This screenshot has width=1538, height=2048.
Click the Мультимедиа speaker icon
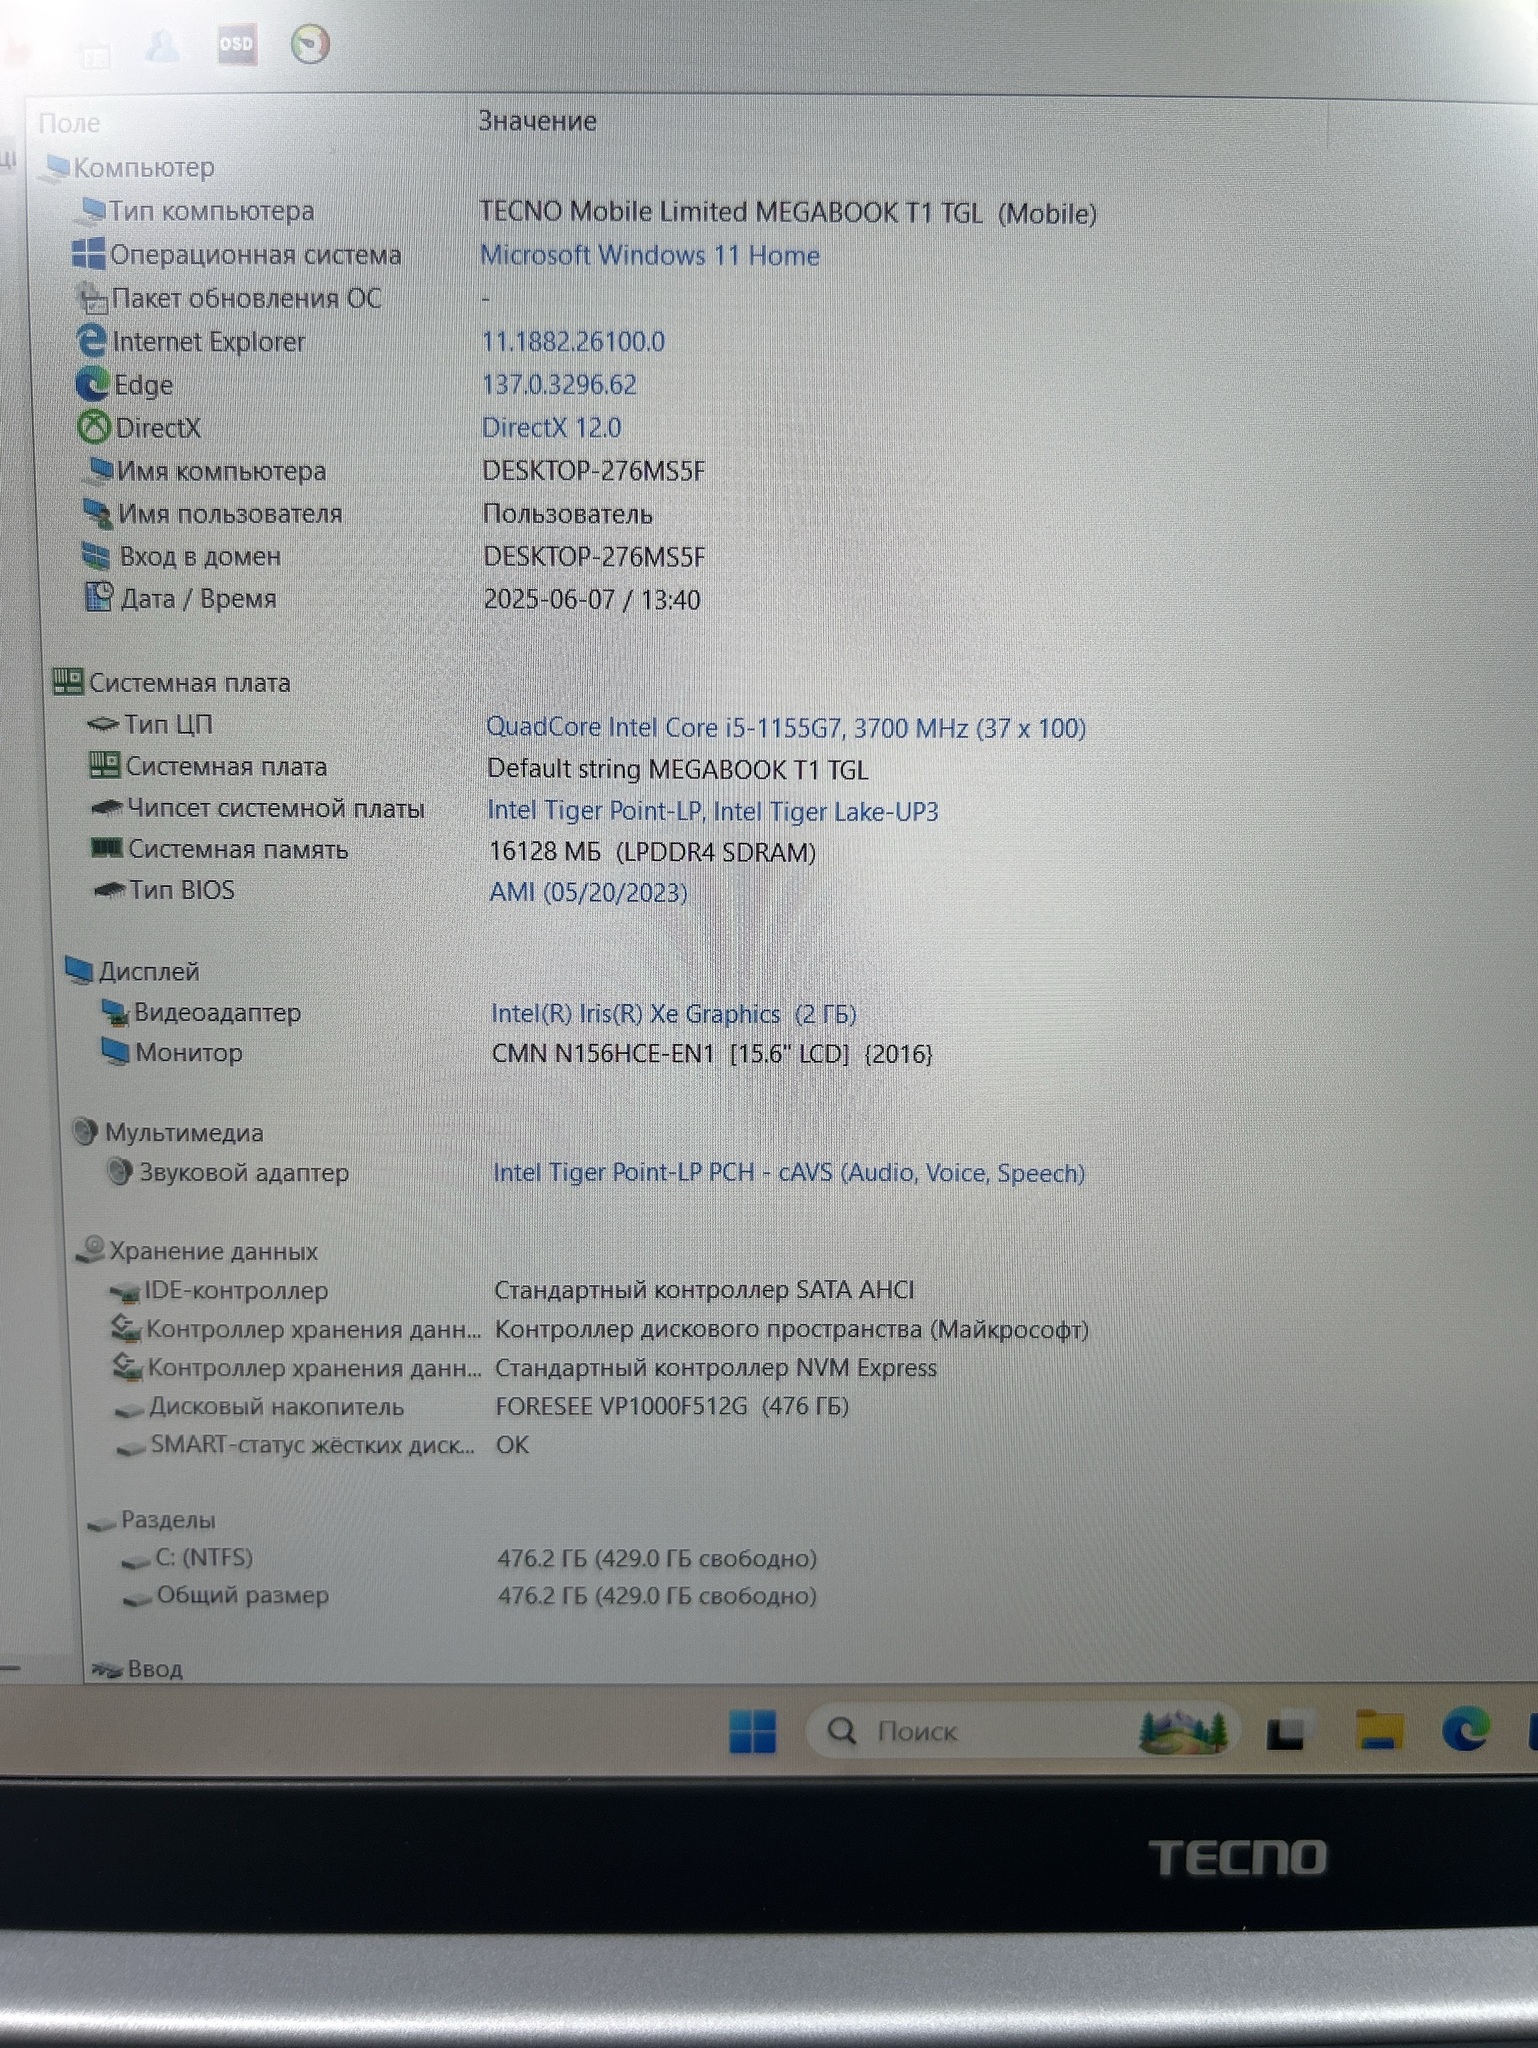pos(86,1132)
